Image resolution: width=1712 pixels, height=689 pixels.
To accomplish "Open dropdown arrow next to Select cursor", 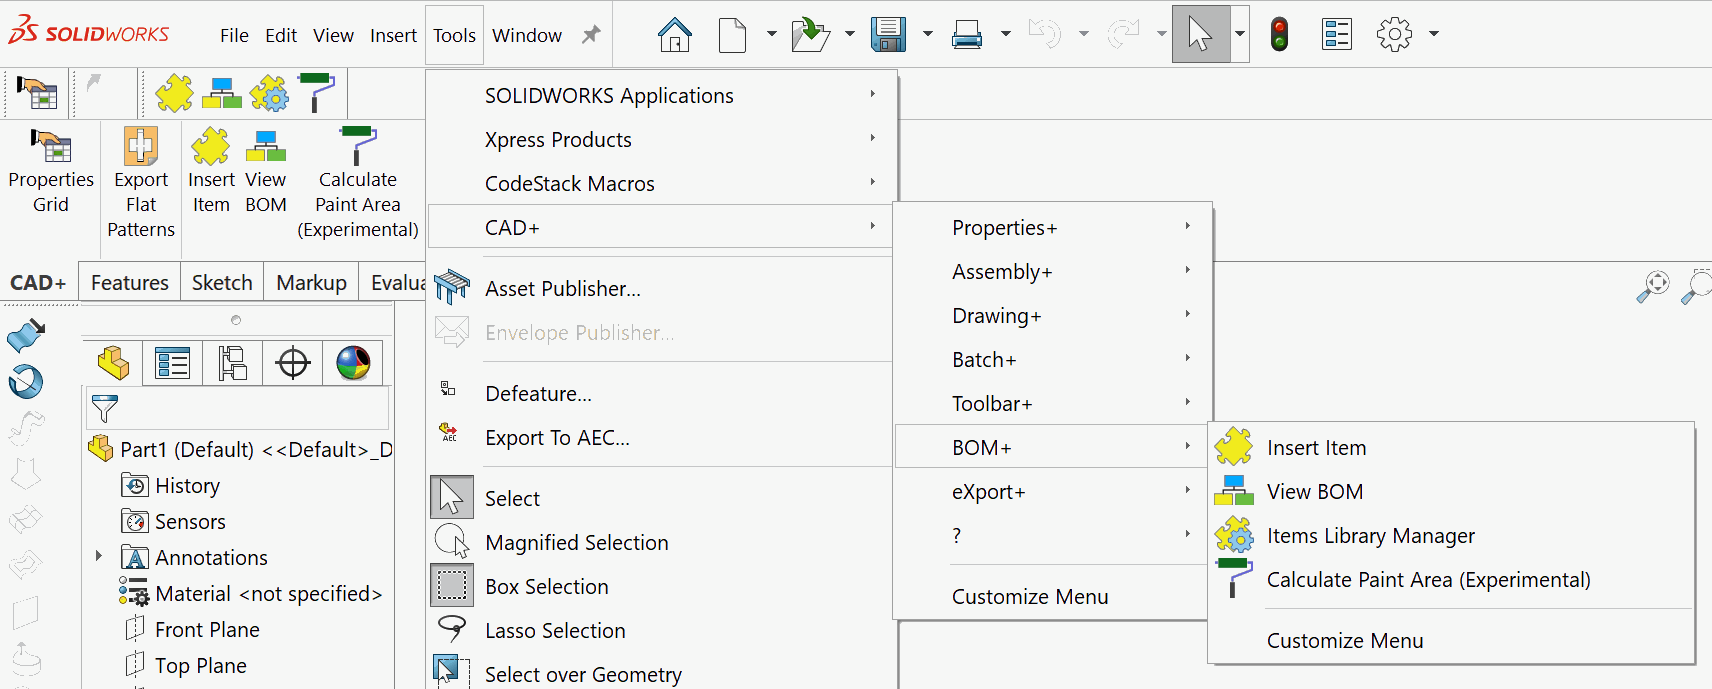I will click(x=1240, y=34).
